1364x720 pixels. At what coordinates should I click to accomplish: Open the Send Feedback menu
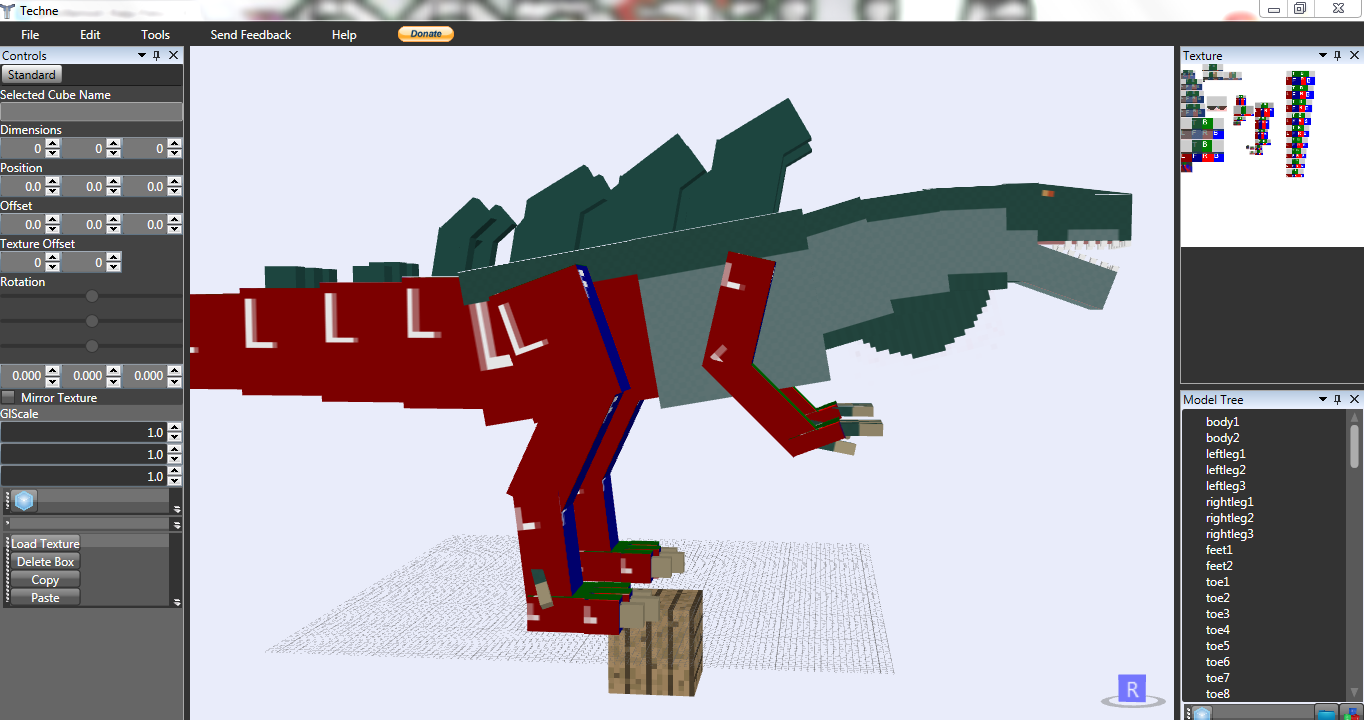tap(250, 33)
